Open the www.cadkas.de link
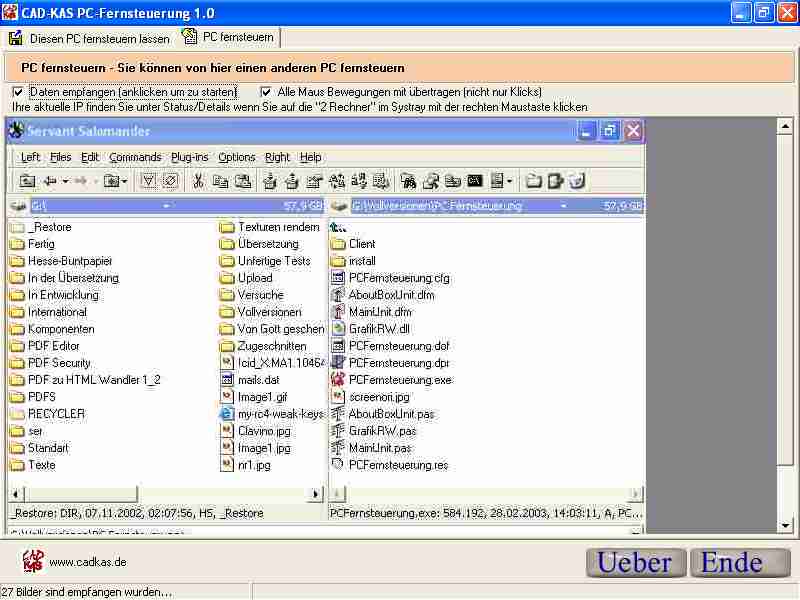 point(88,562)
